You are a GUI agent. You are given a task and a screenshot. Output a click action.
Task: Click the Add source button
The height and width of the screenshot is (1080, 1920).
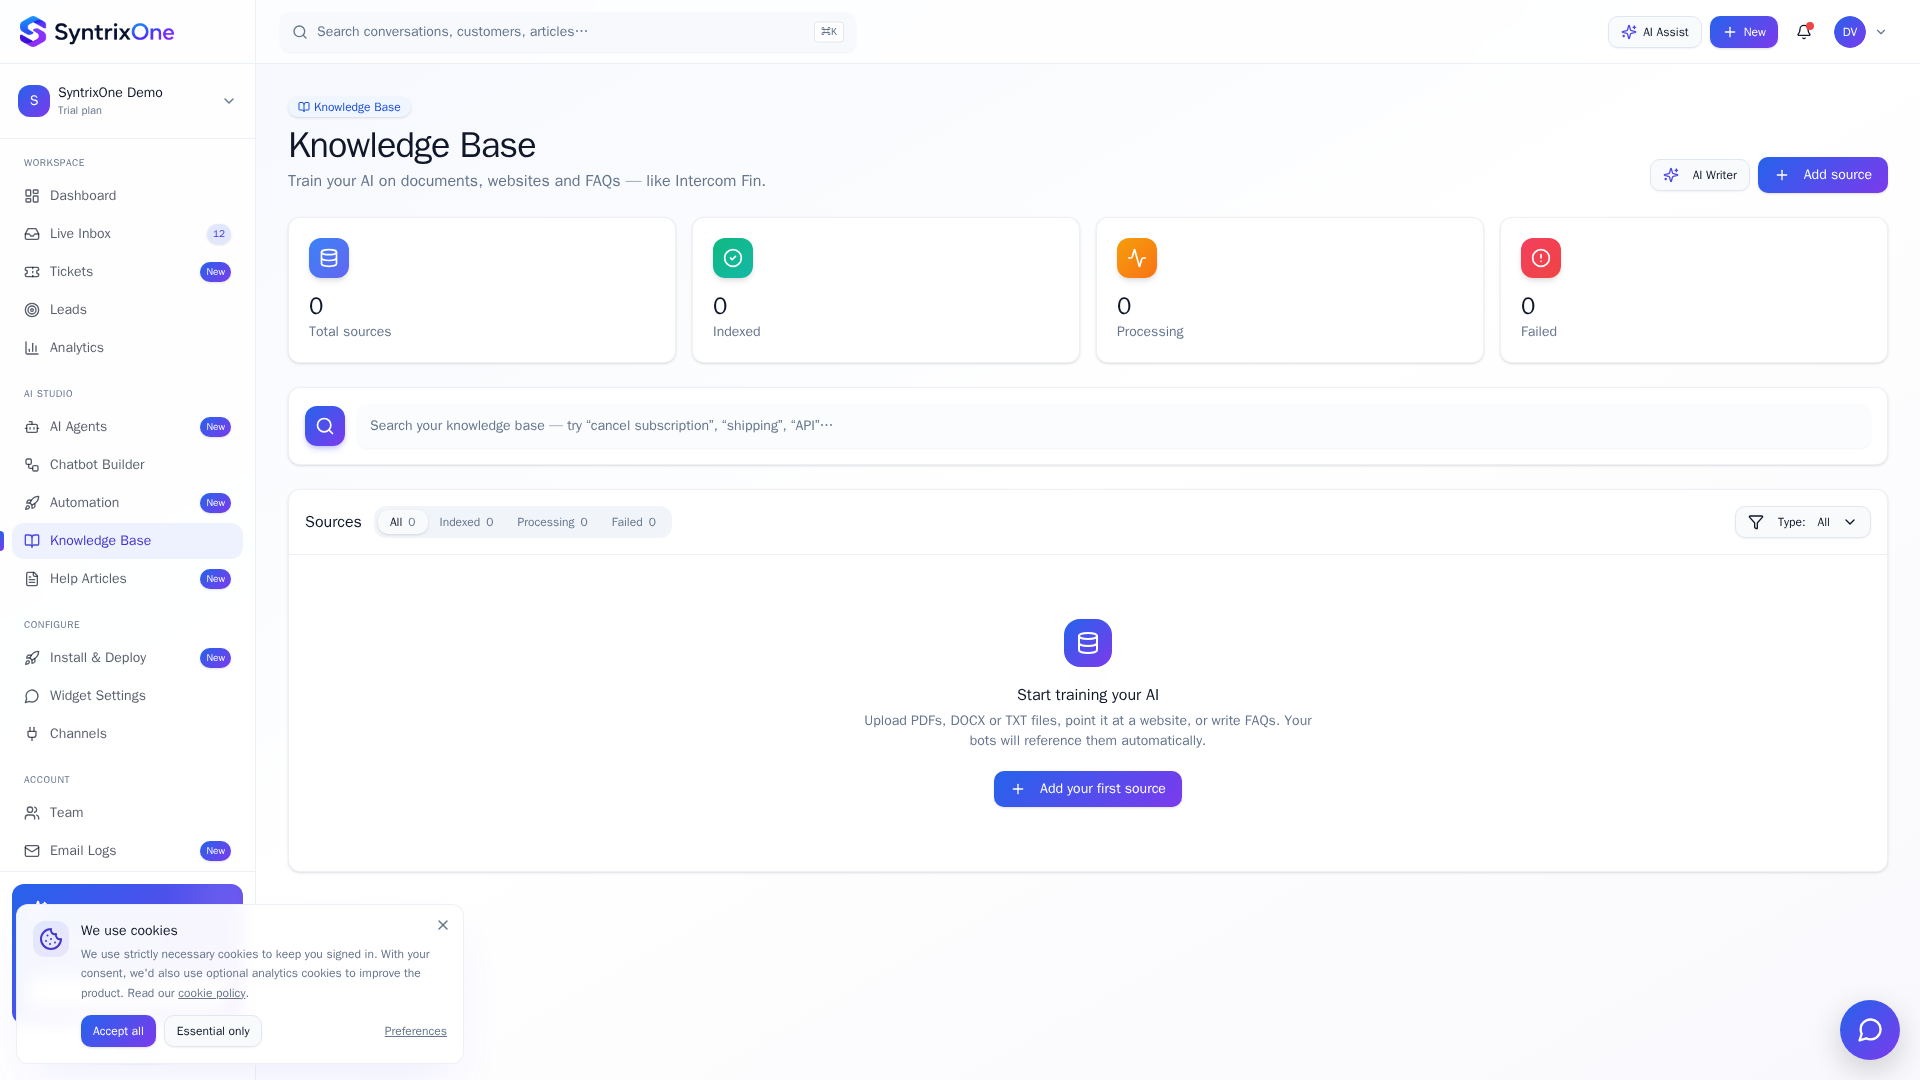[1822, 175]
